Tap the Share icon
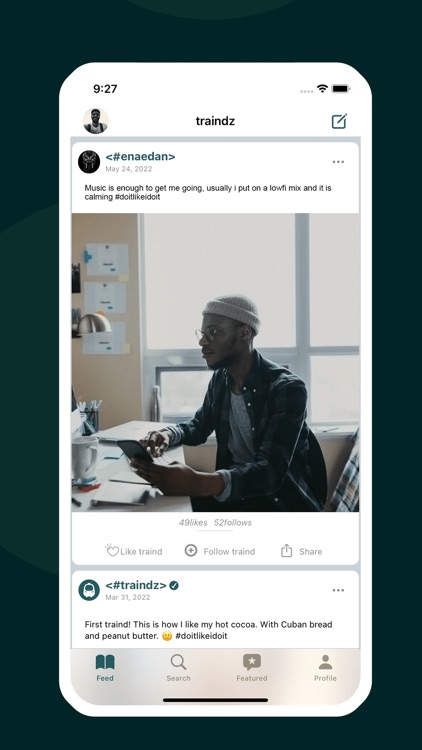The image size is (422, 750). [286, 551]
